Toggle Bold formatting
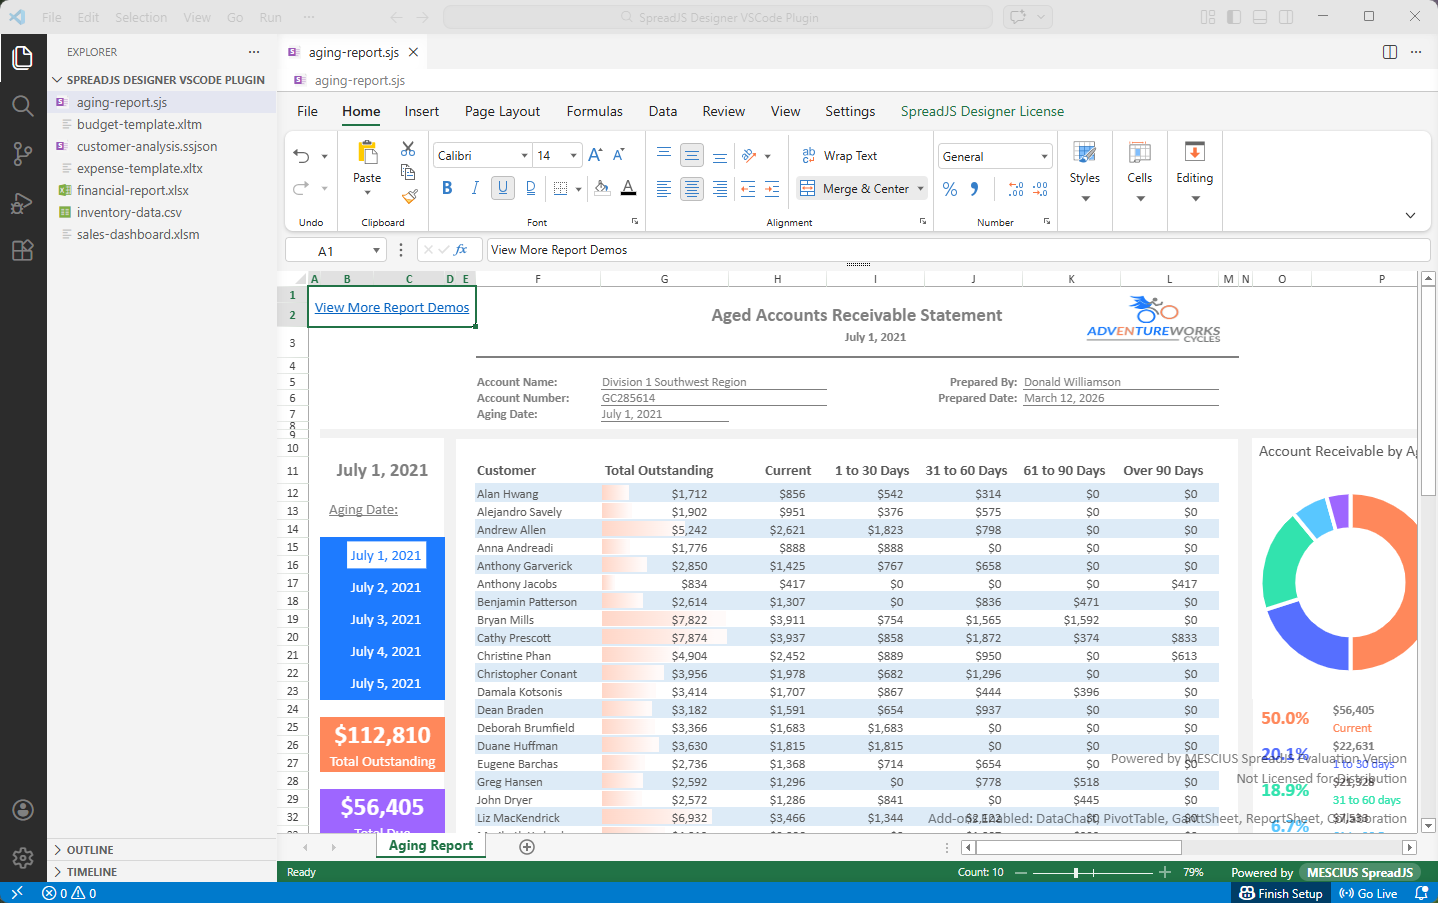Screen dimensions: 1438x903 pyautogui.click(x=447, y=188)
